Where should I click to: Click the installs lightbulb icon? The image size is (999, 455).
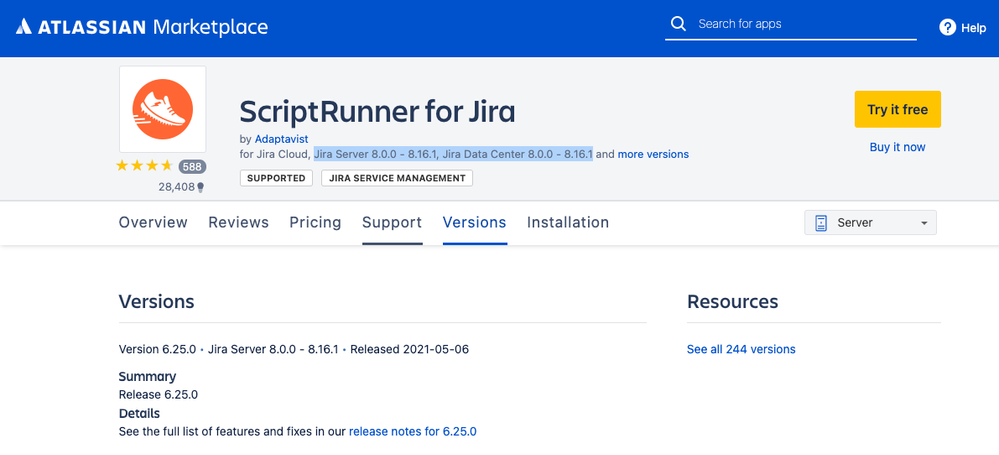(201, 187)
